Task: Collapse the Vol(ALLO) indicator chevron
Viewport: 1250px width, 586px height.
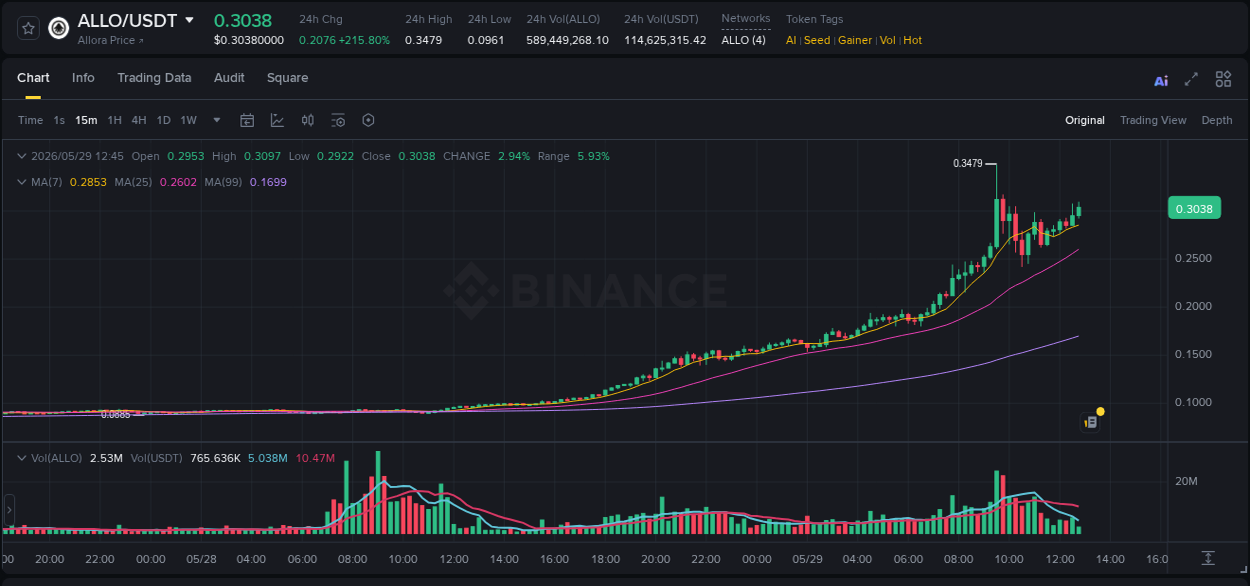Action: [22, 458]
